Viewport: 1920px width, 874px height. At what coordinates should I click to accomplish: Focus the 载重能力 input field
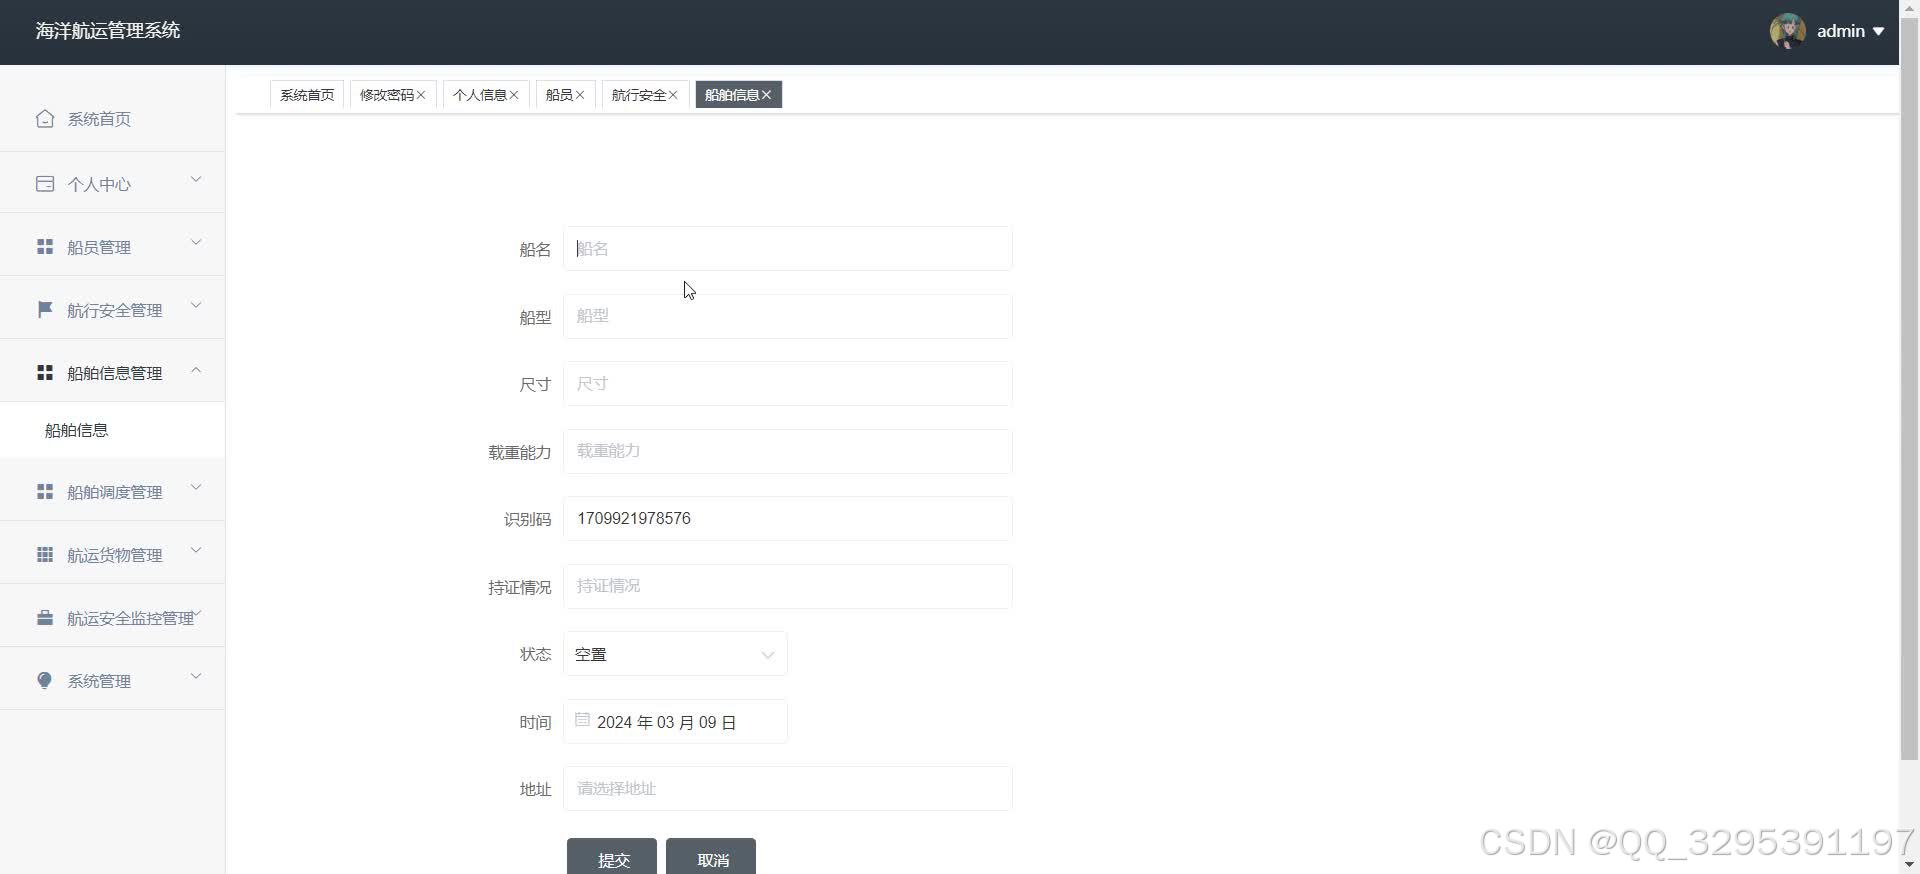[788, 451]
